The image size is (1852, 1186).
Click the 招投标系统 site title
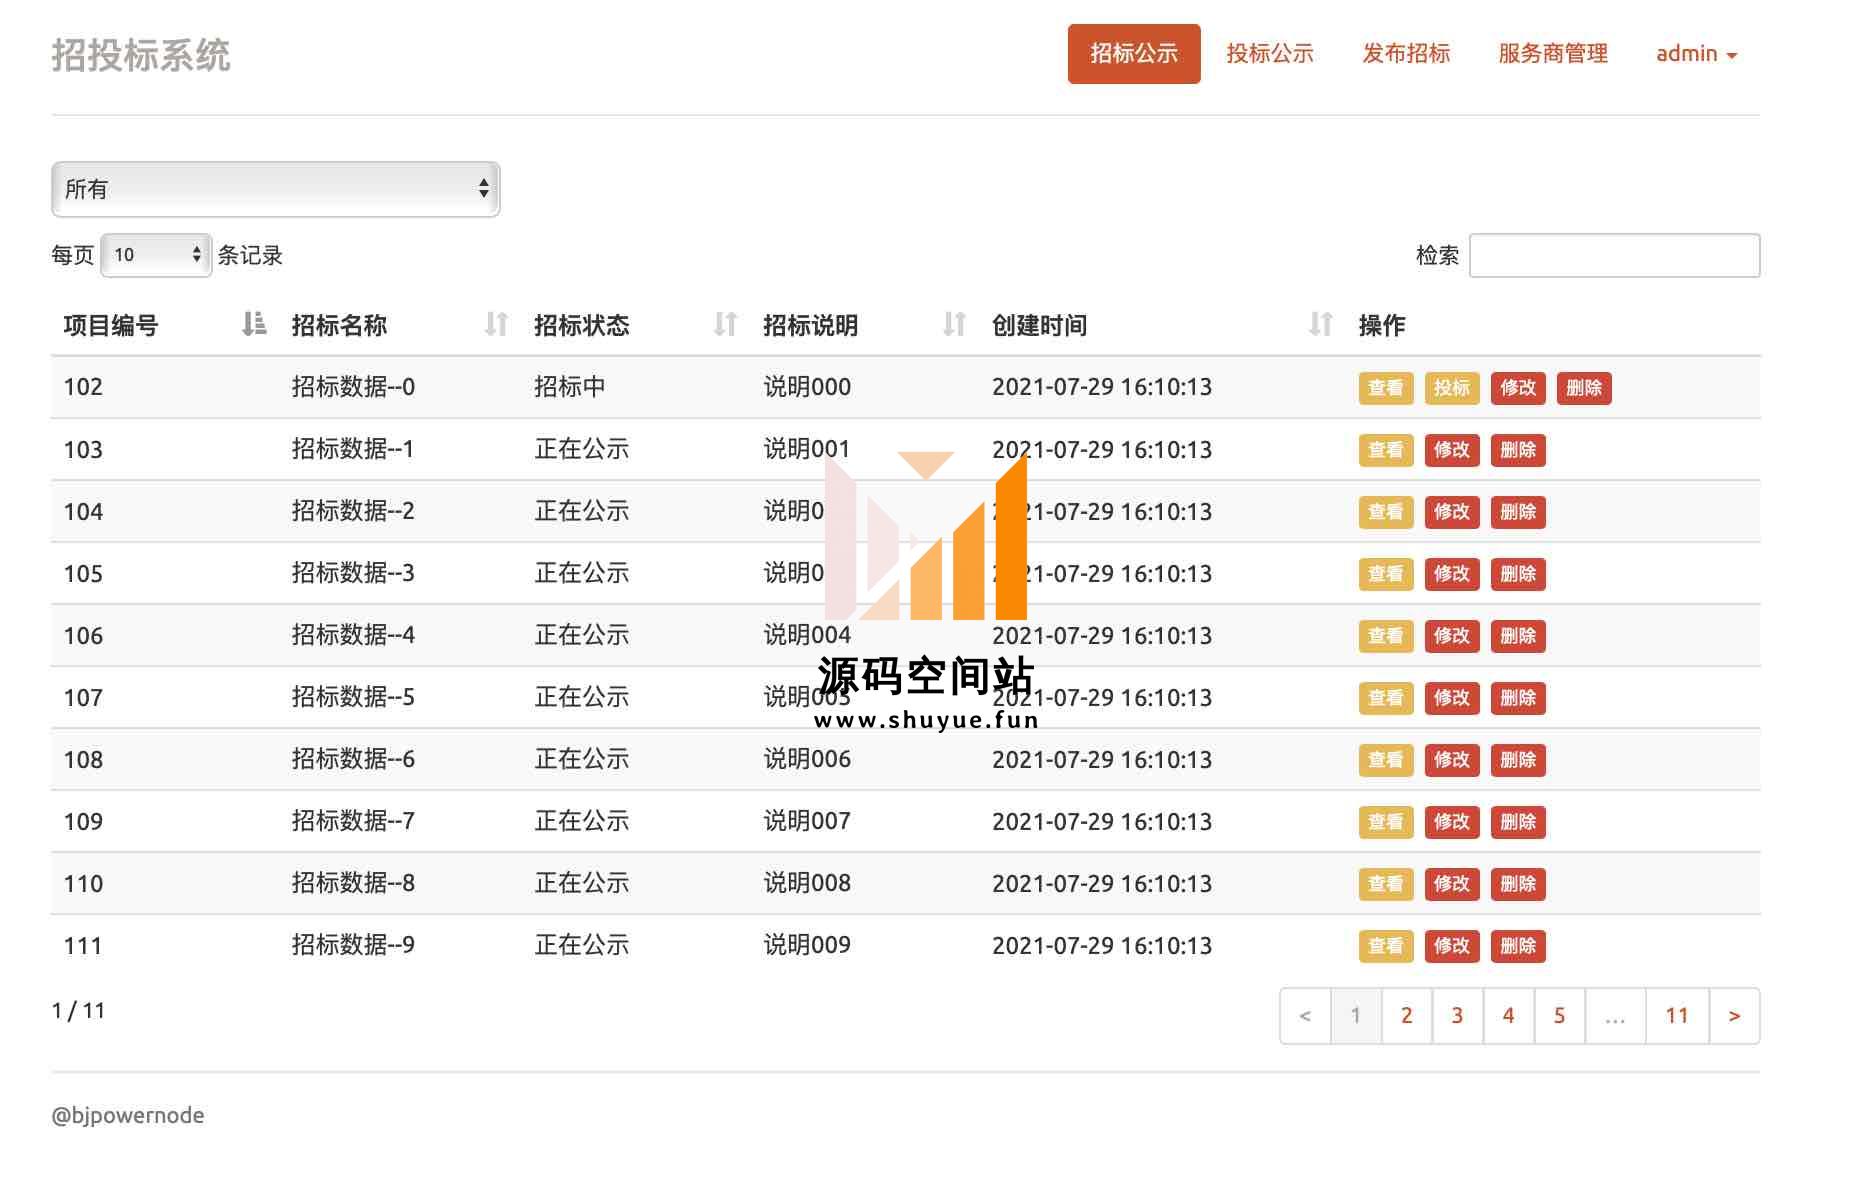(x=141, y=56)
